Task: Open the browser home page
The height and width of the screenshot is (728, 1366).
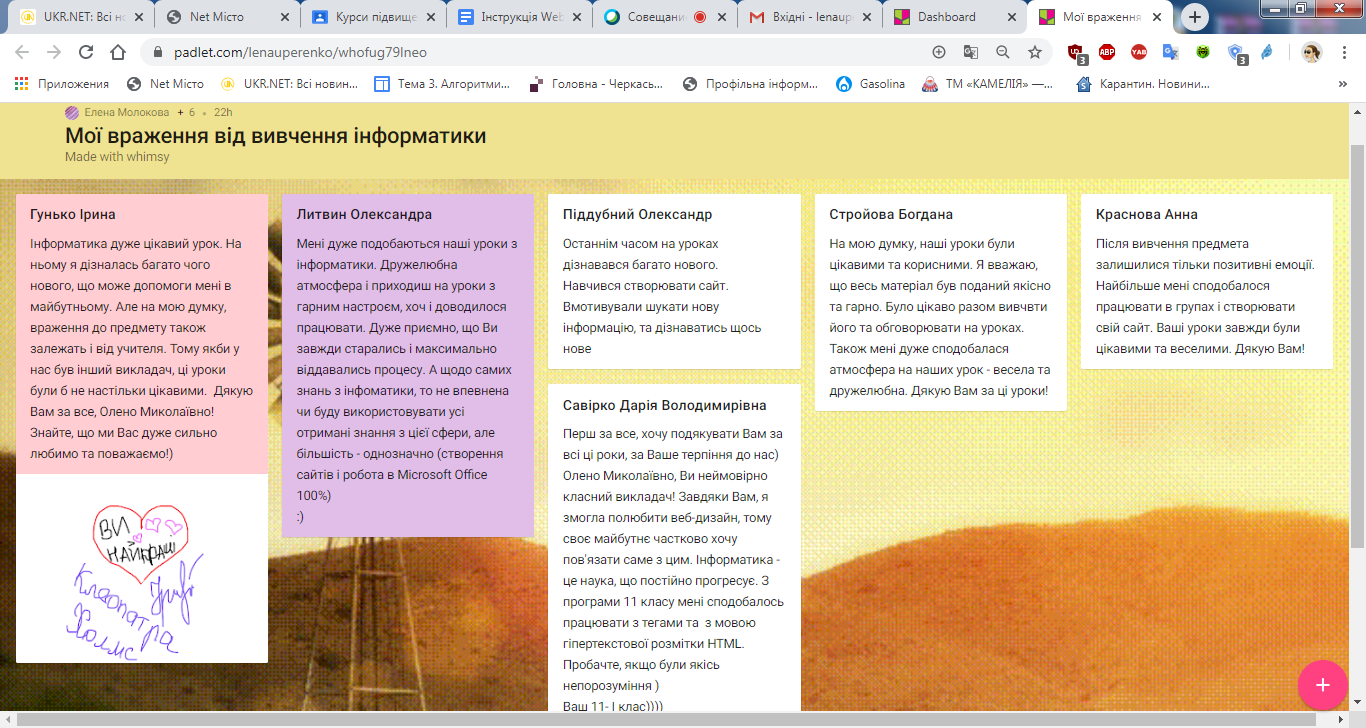Action: 118,52
